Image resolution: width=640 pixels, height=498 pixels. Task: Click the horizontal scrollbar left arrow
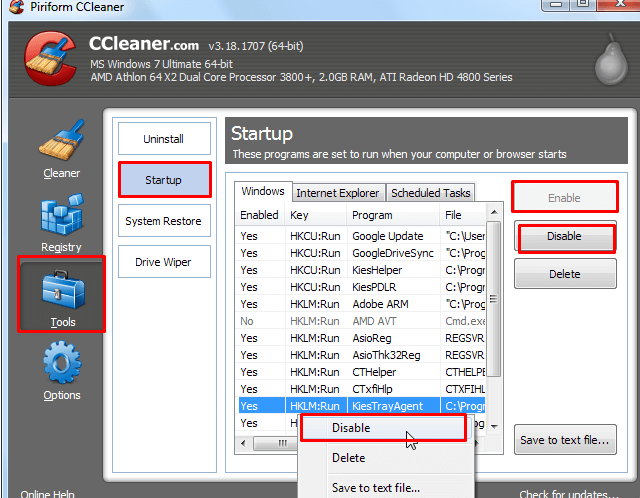pos(243,443)
